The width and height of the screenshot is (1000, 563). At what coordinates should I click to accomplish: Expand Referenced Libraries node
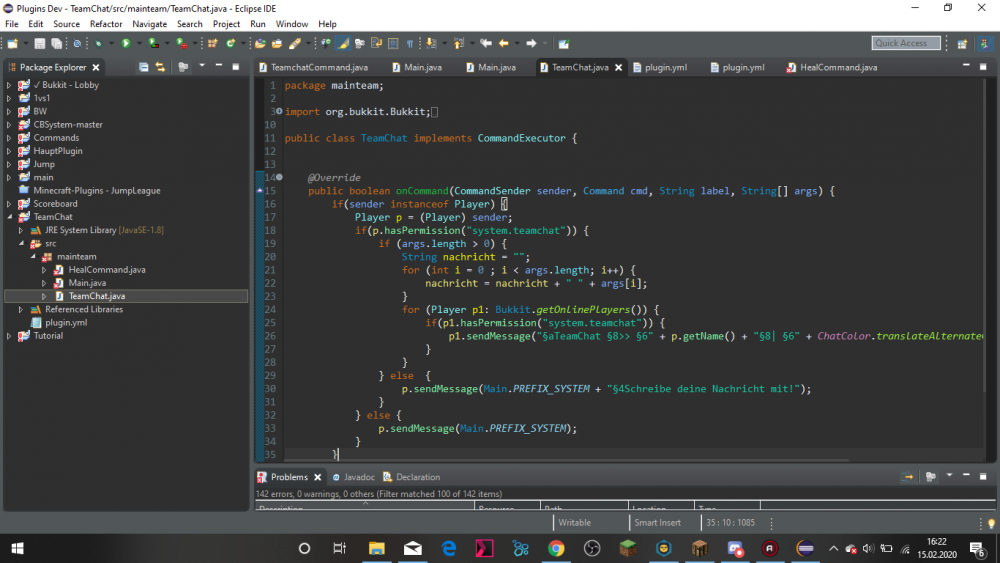(21, 309)
